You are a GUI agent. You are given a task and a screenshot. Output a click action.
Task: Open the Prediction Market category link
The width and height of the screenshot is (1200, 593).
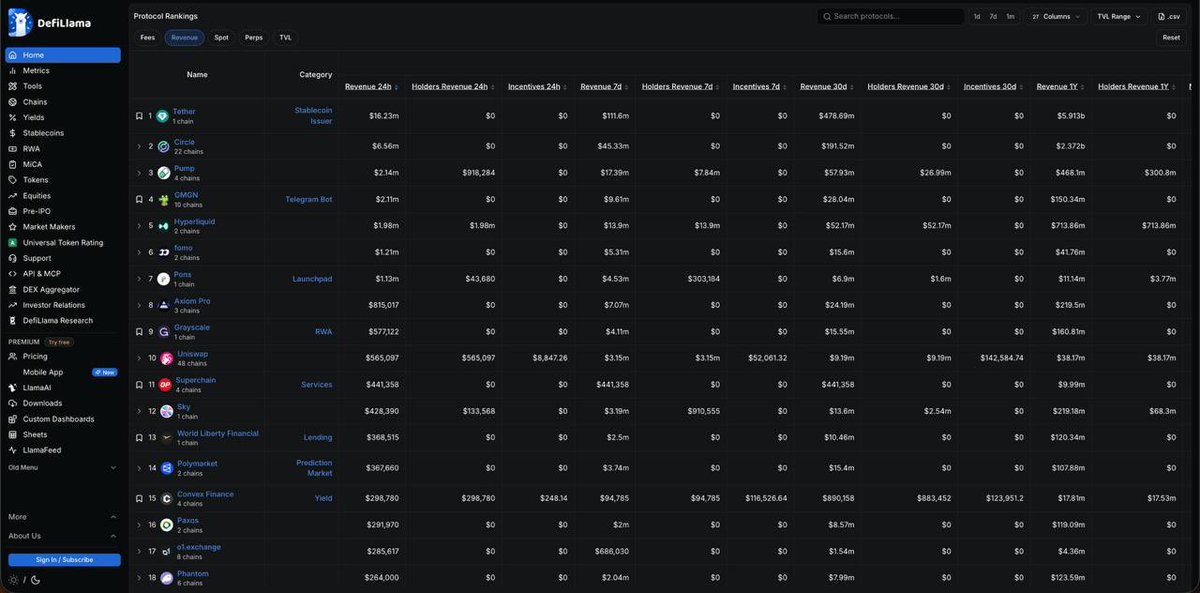(314, 468)
